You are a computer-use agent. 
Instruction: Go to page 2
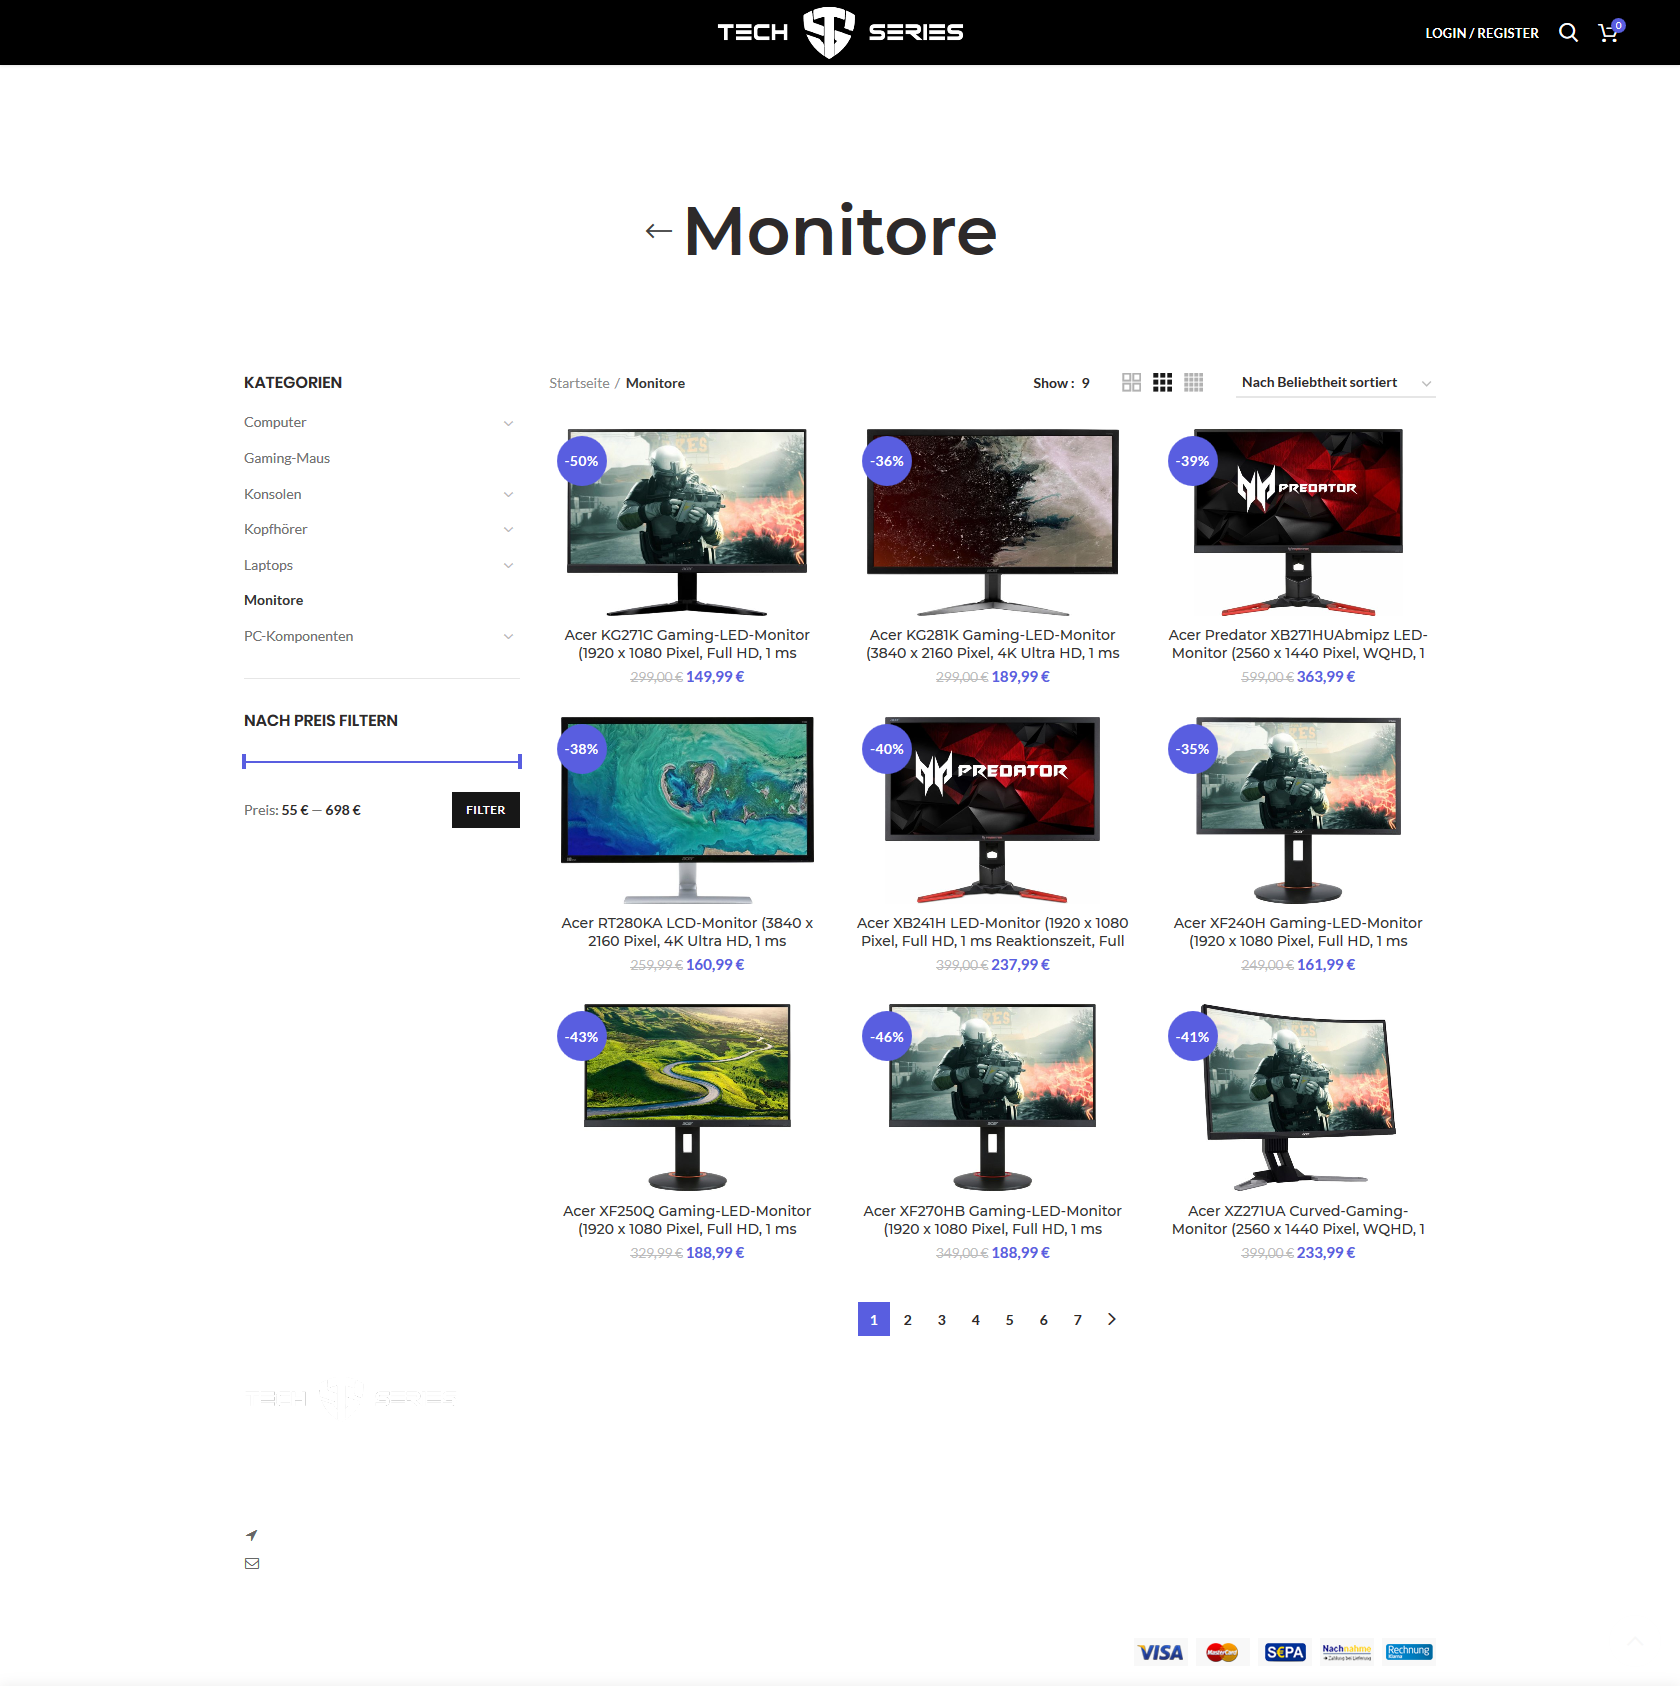coord(908,1320)
